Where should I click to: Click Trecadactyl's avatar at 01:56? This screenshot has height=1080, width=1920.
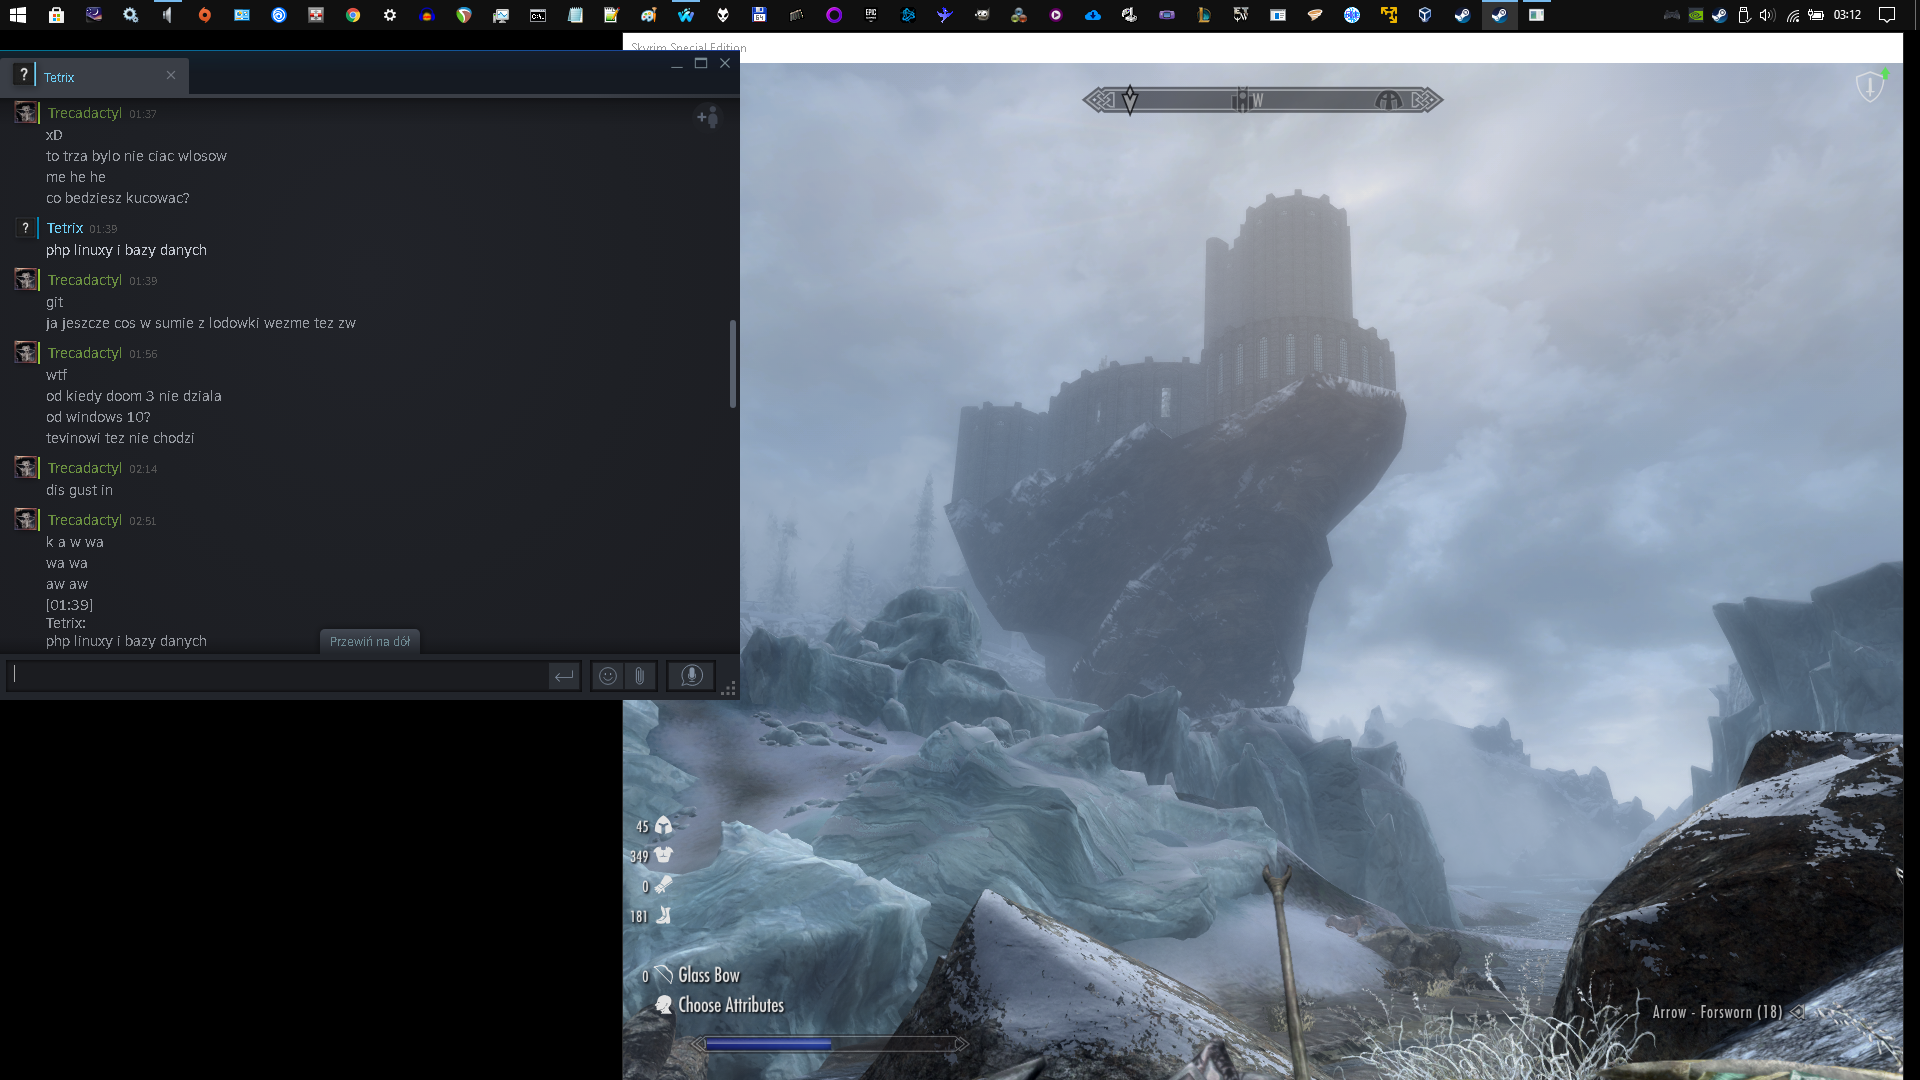(27, 352)
